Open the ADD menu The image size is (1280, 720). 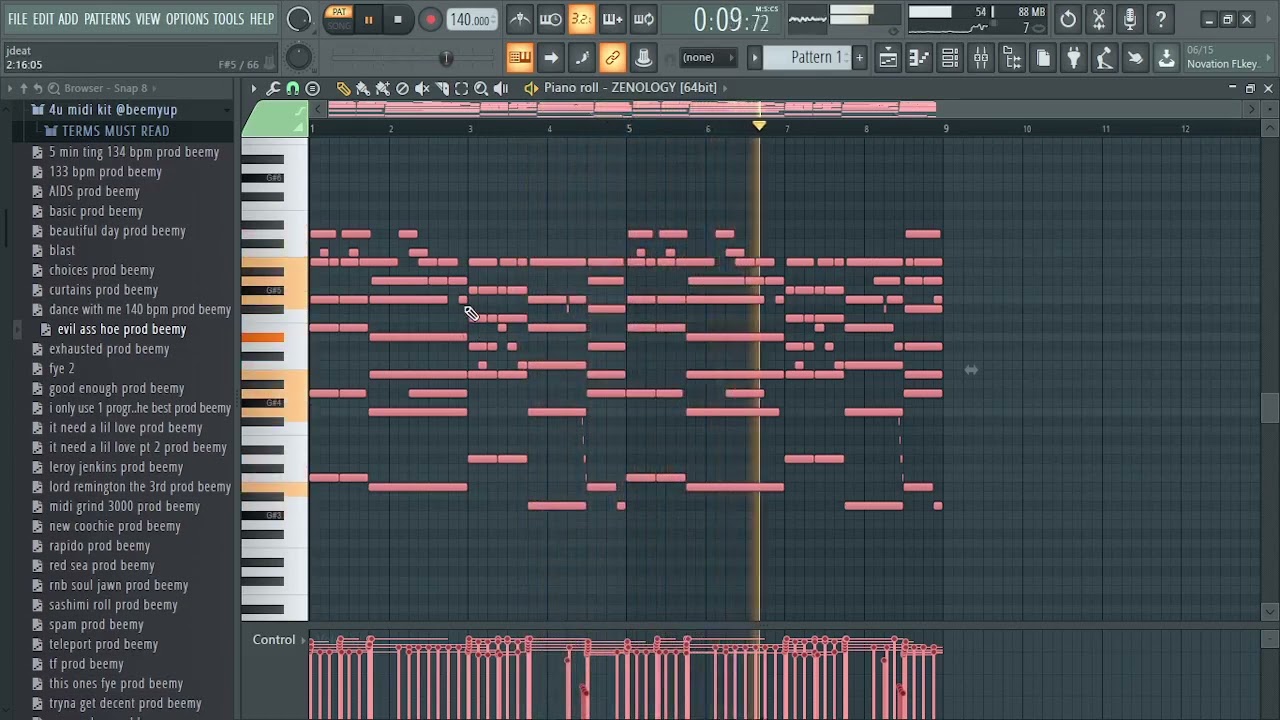pos(68,19)
